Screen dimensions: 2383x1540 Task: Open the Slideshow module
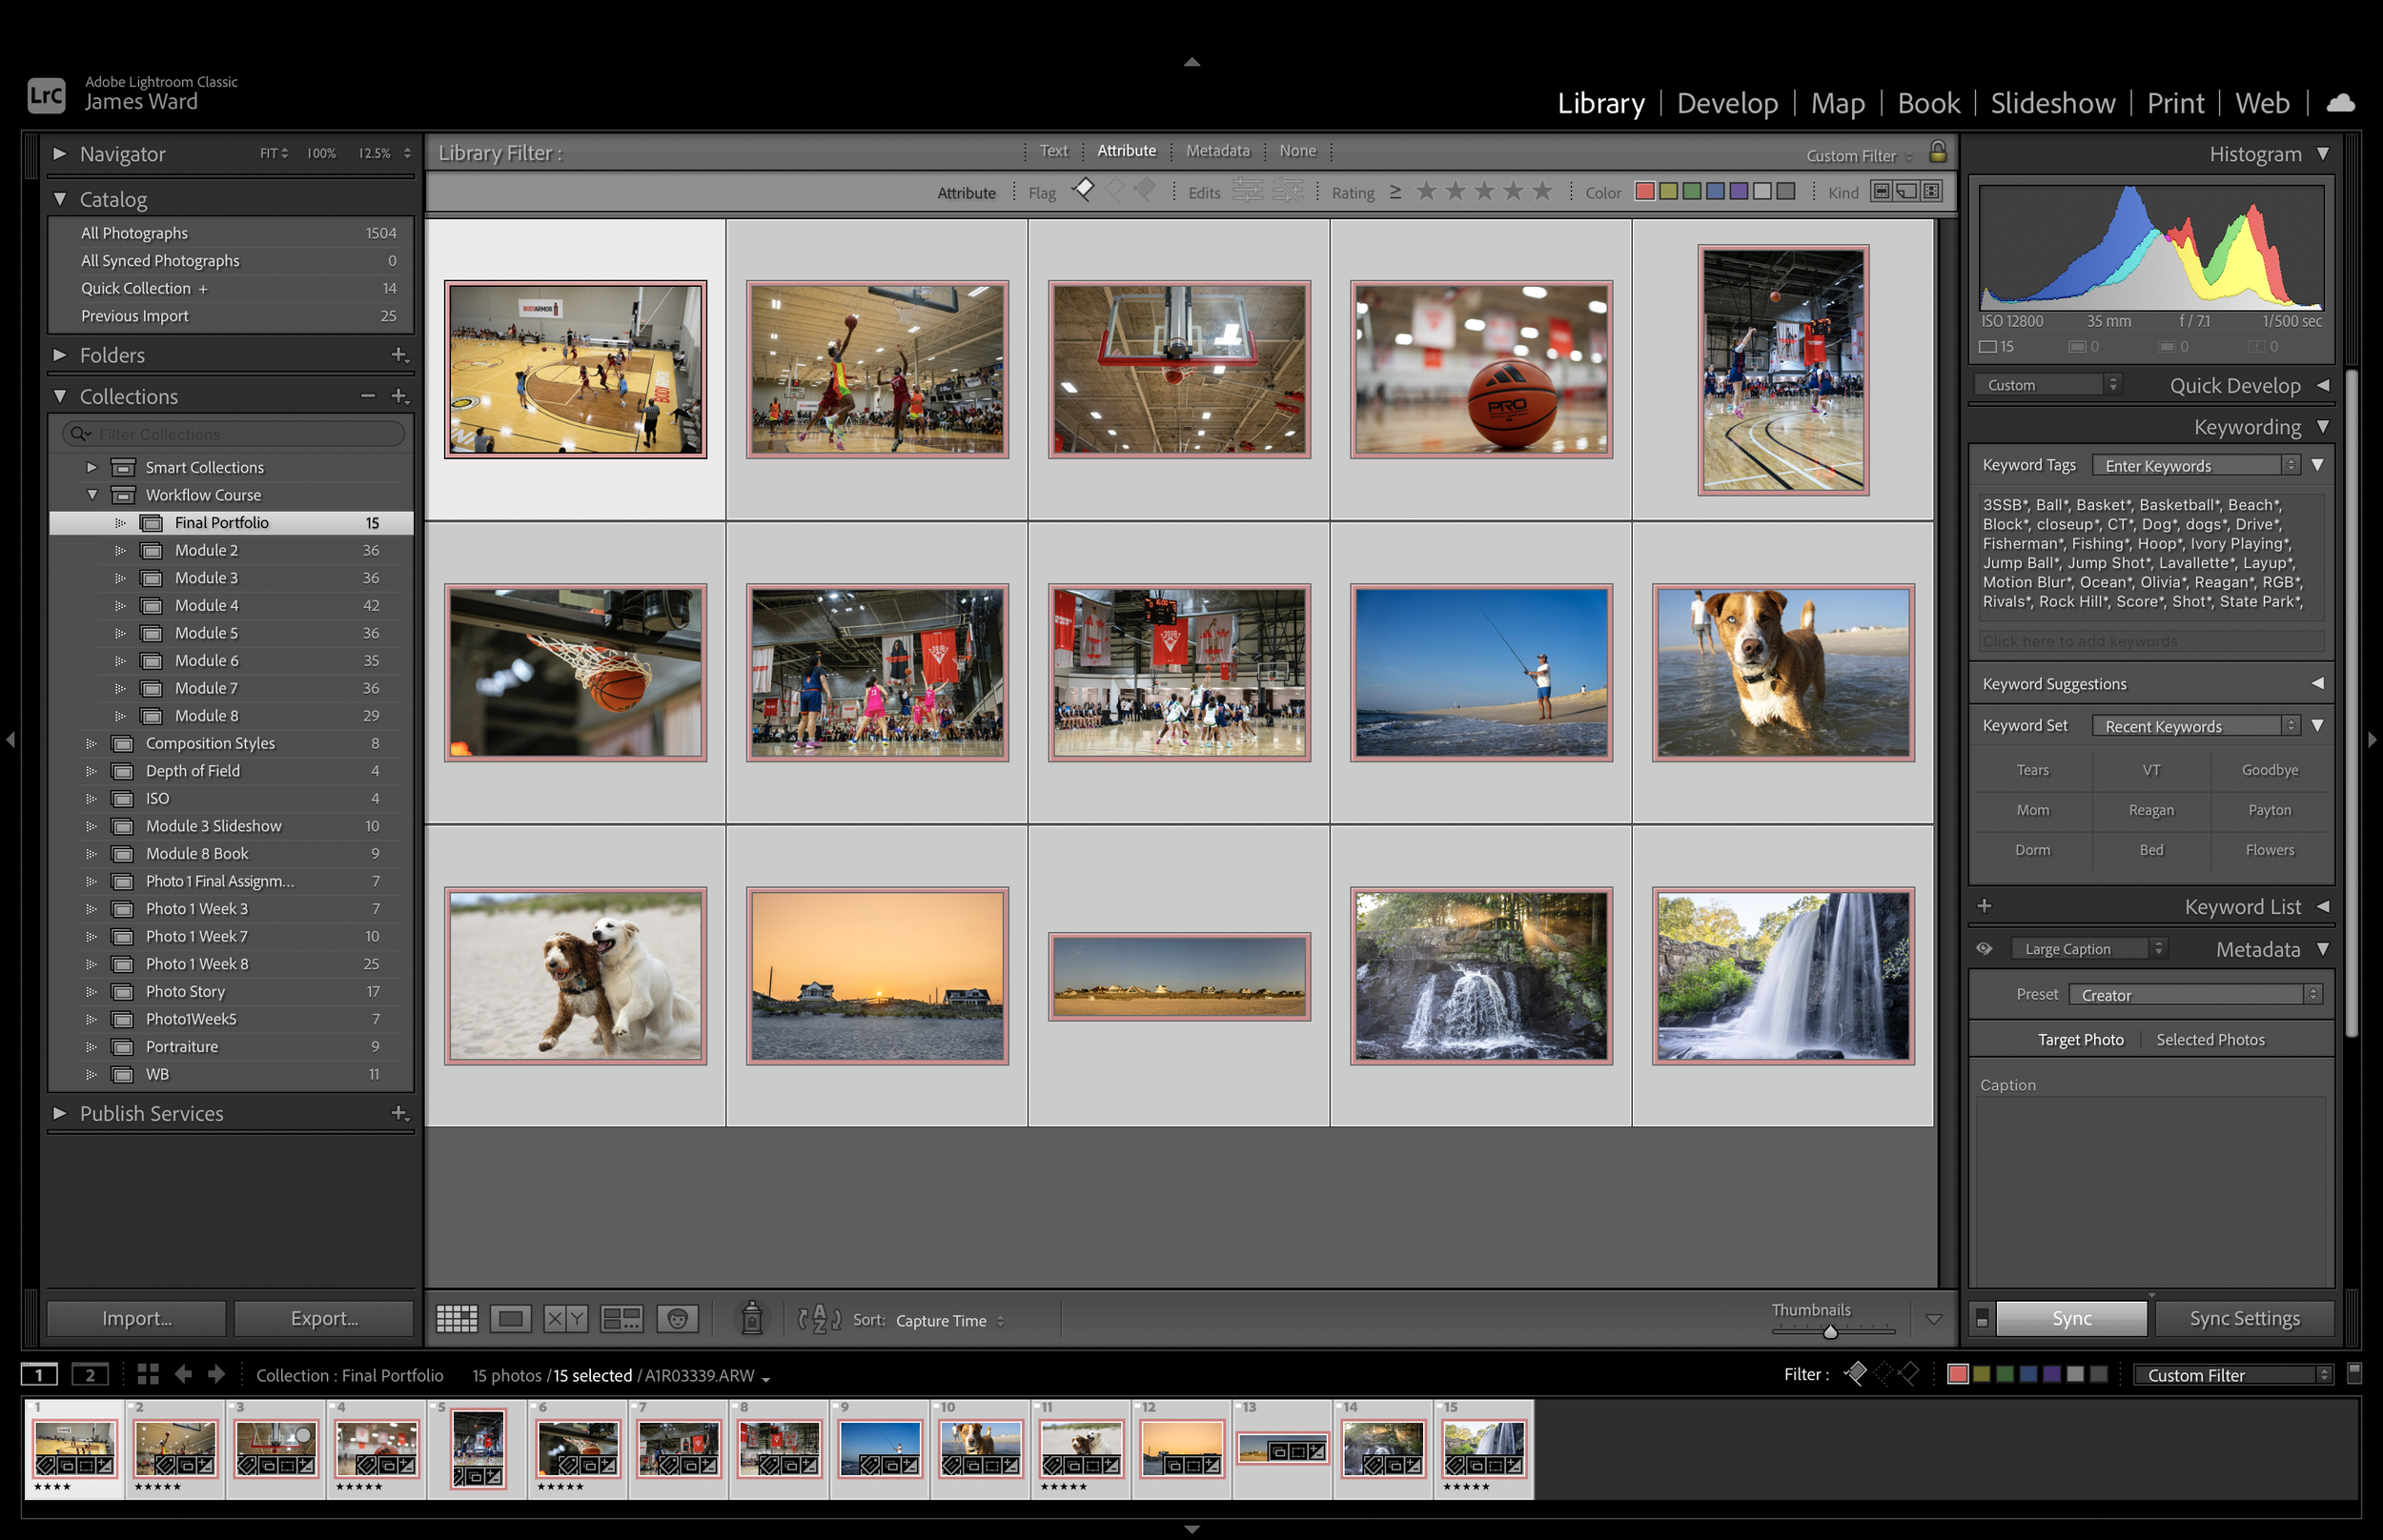[x=2052, y=103]
